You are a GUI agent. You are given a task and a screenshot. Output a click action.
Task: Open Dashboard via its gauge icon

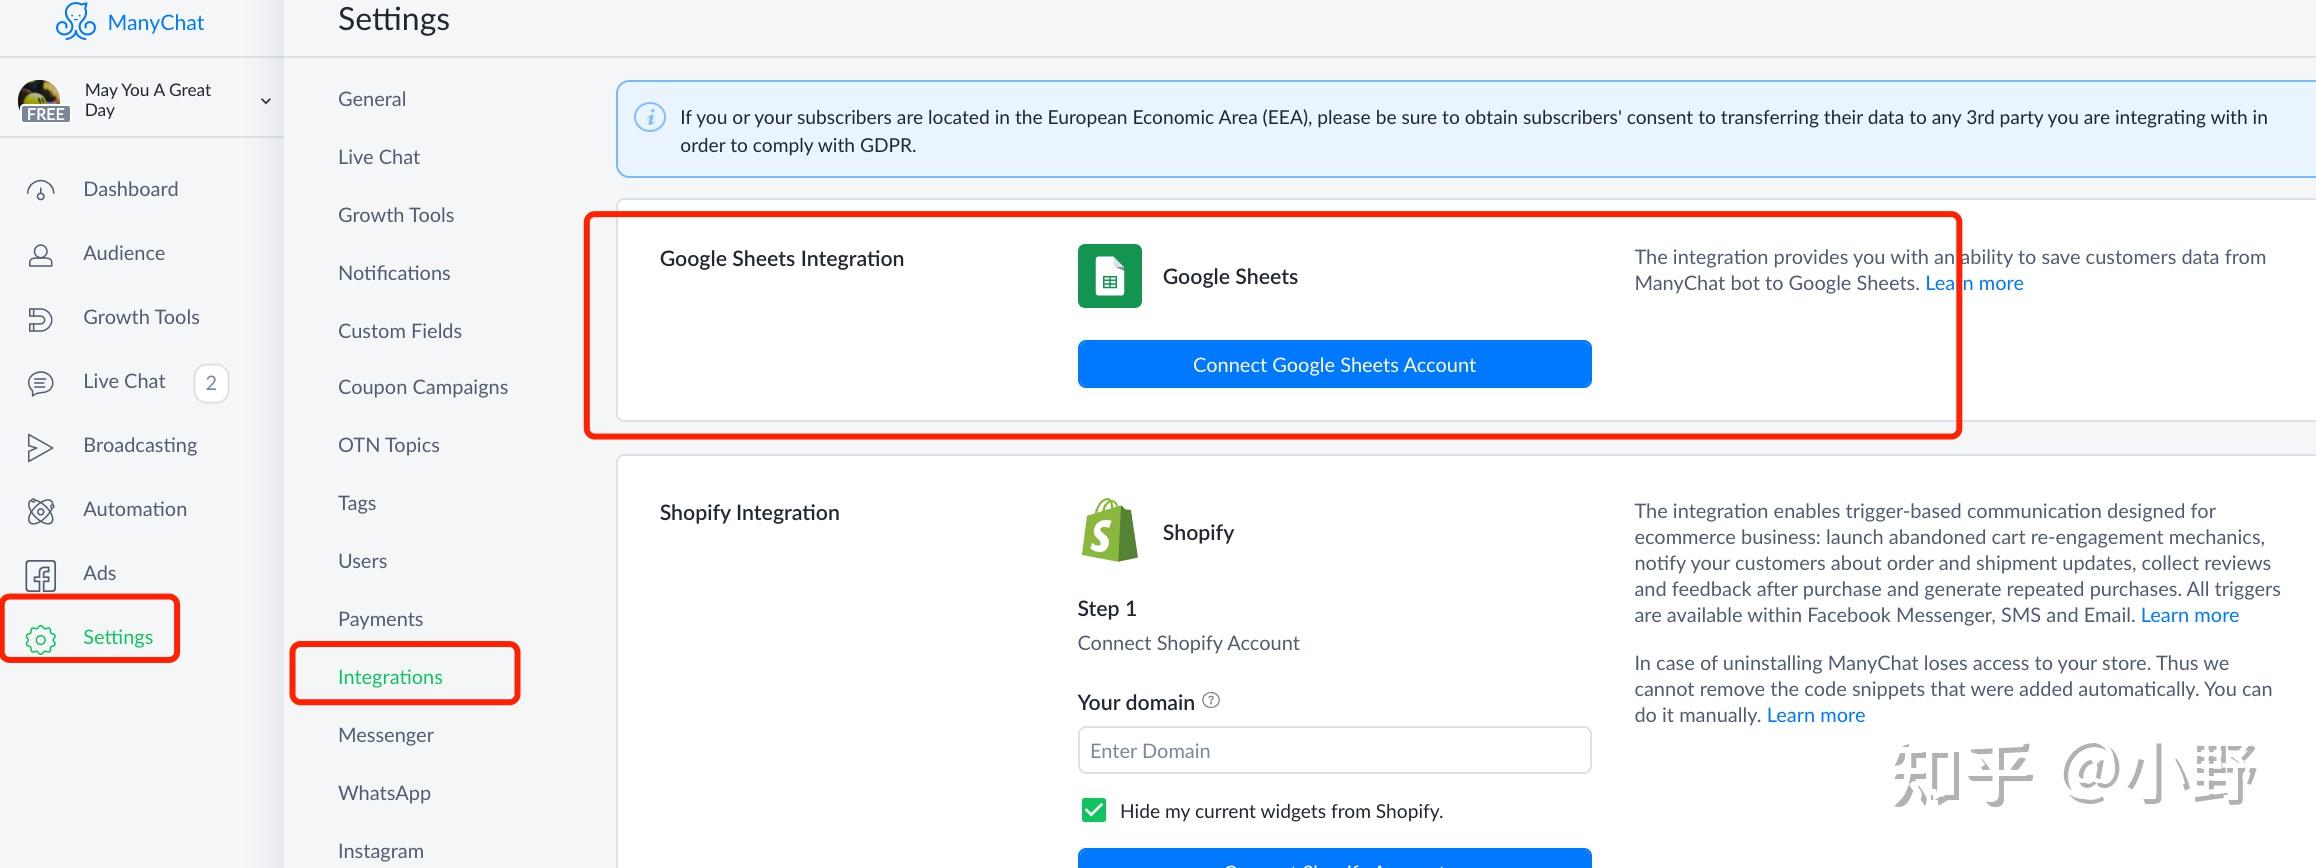point(40,190)
